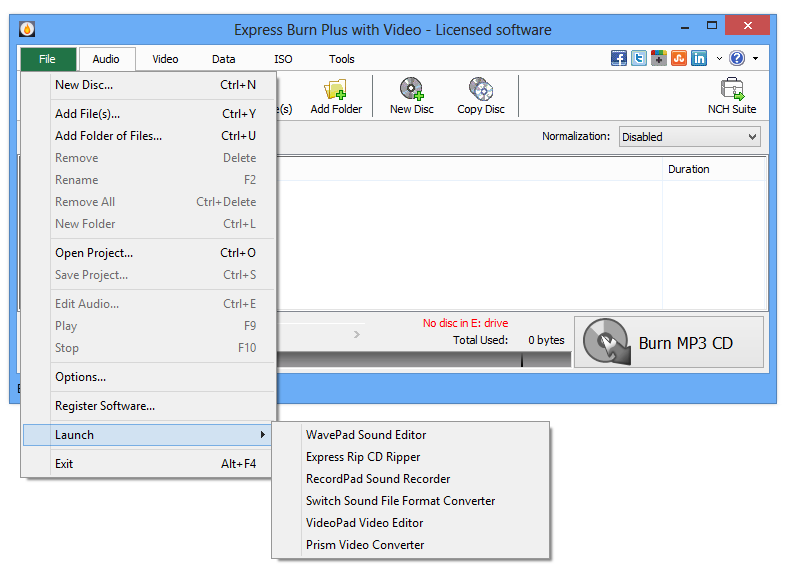
Task: Launch VideoPad Video Editor
Action: (410, 523)
